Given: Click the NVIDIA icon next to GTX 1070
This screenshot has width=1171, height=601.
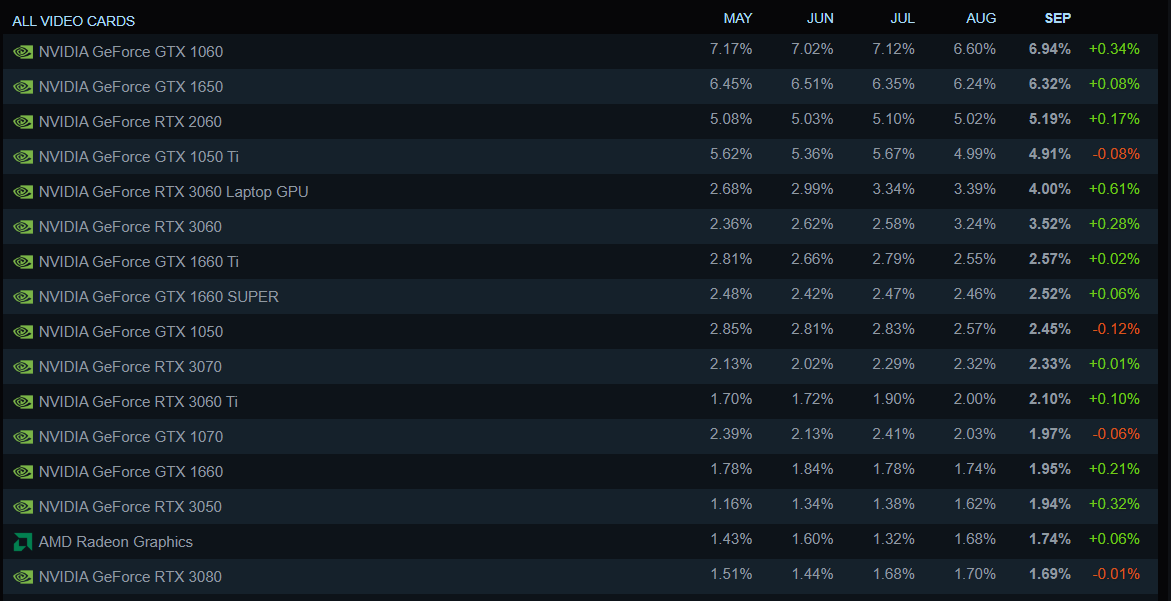Looking at the screenshot, I should (23, 437).
